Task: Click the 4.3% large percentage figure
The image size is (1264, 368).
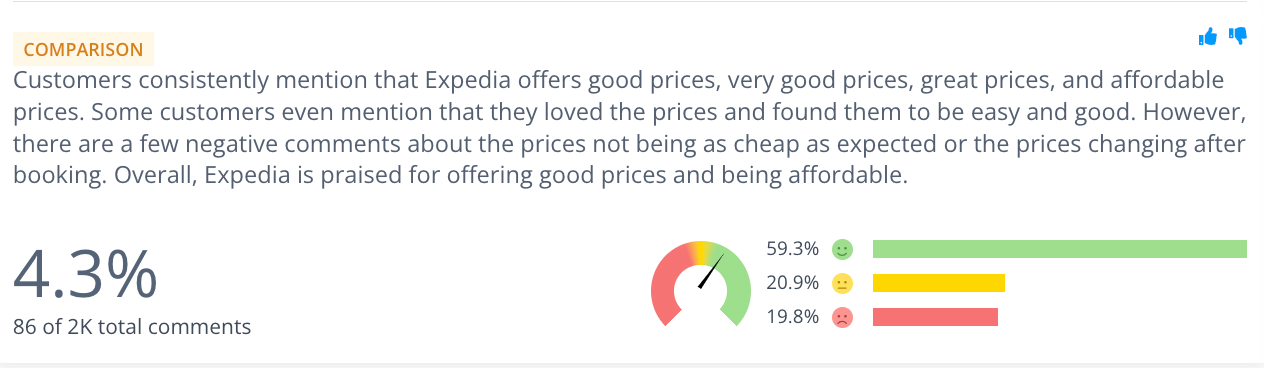Action: [x=85, y=273]
